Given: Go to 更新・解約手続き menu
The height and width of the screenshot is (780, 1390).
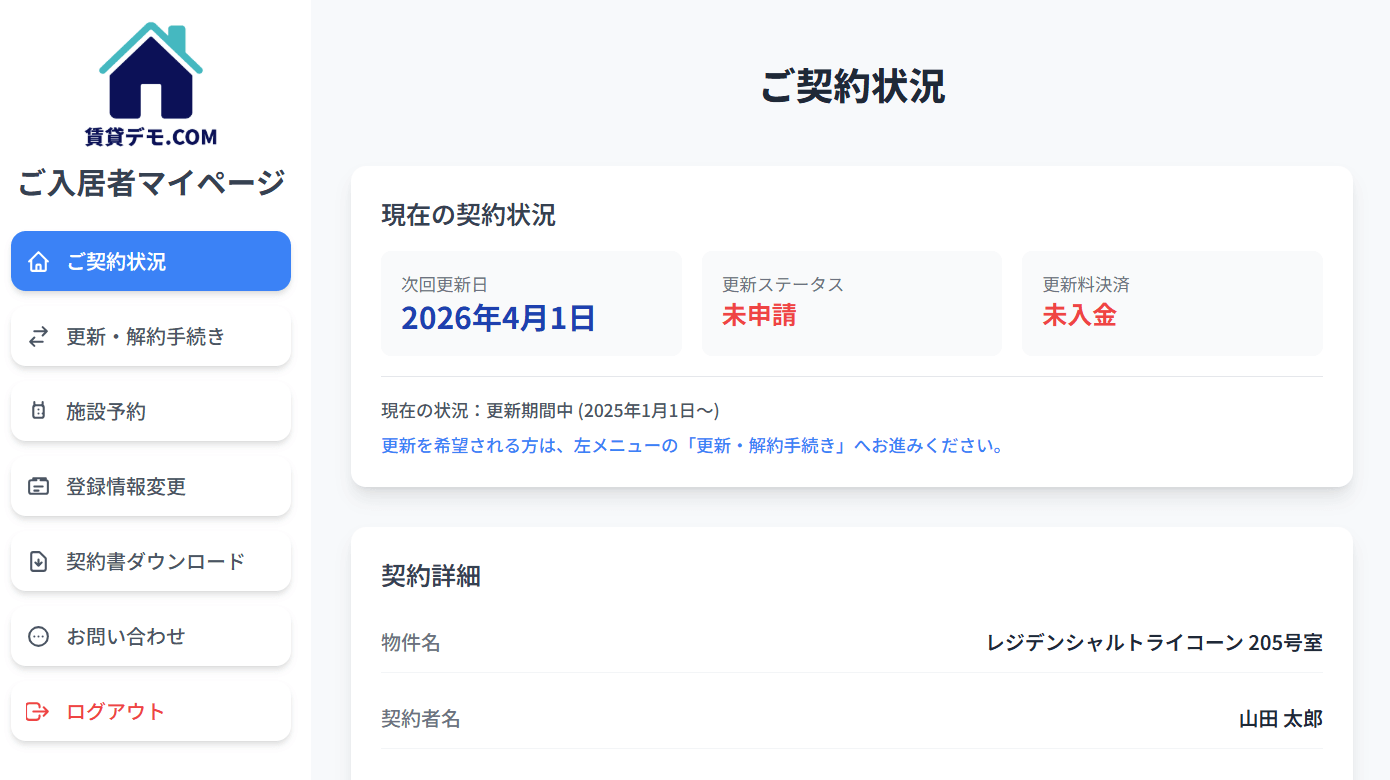Looking at the screenshot, I should [151, 337].
